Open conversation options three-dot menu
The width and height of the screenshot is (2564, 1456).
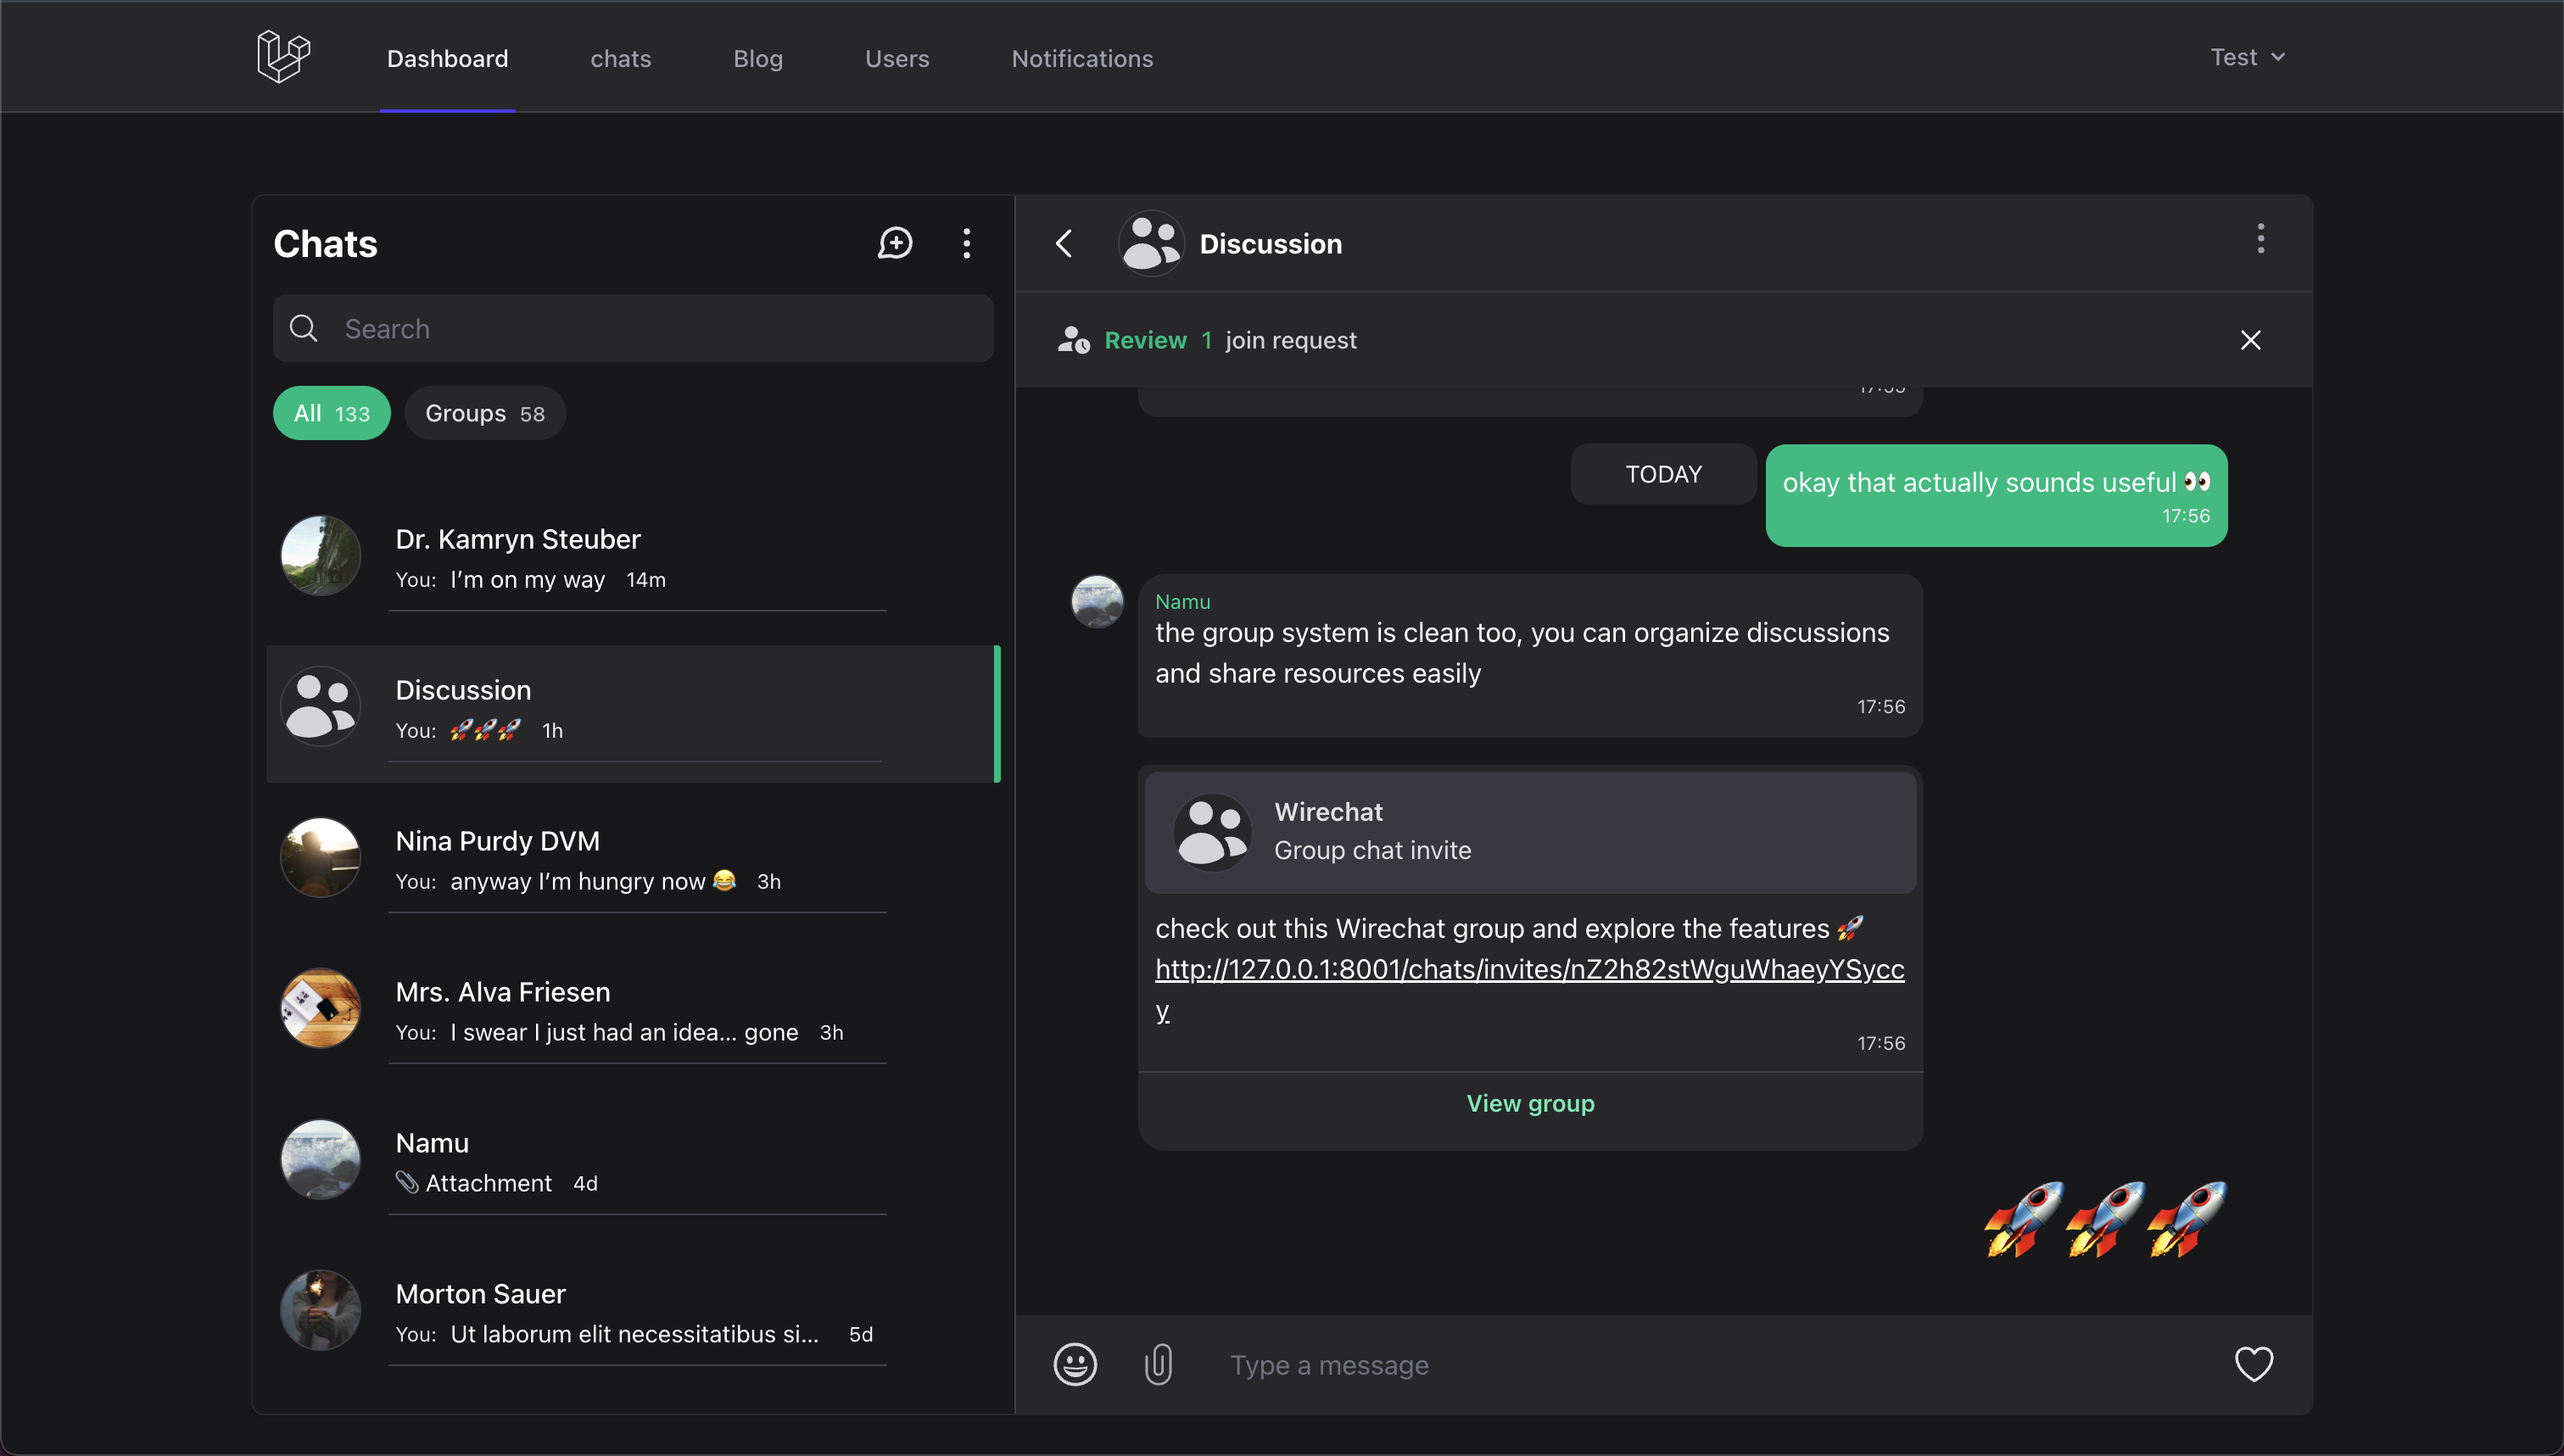[2260, 239]
